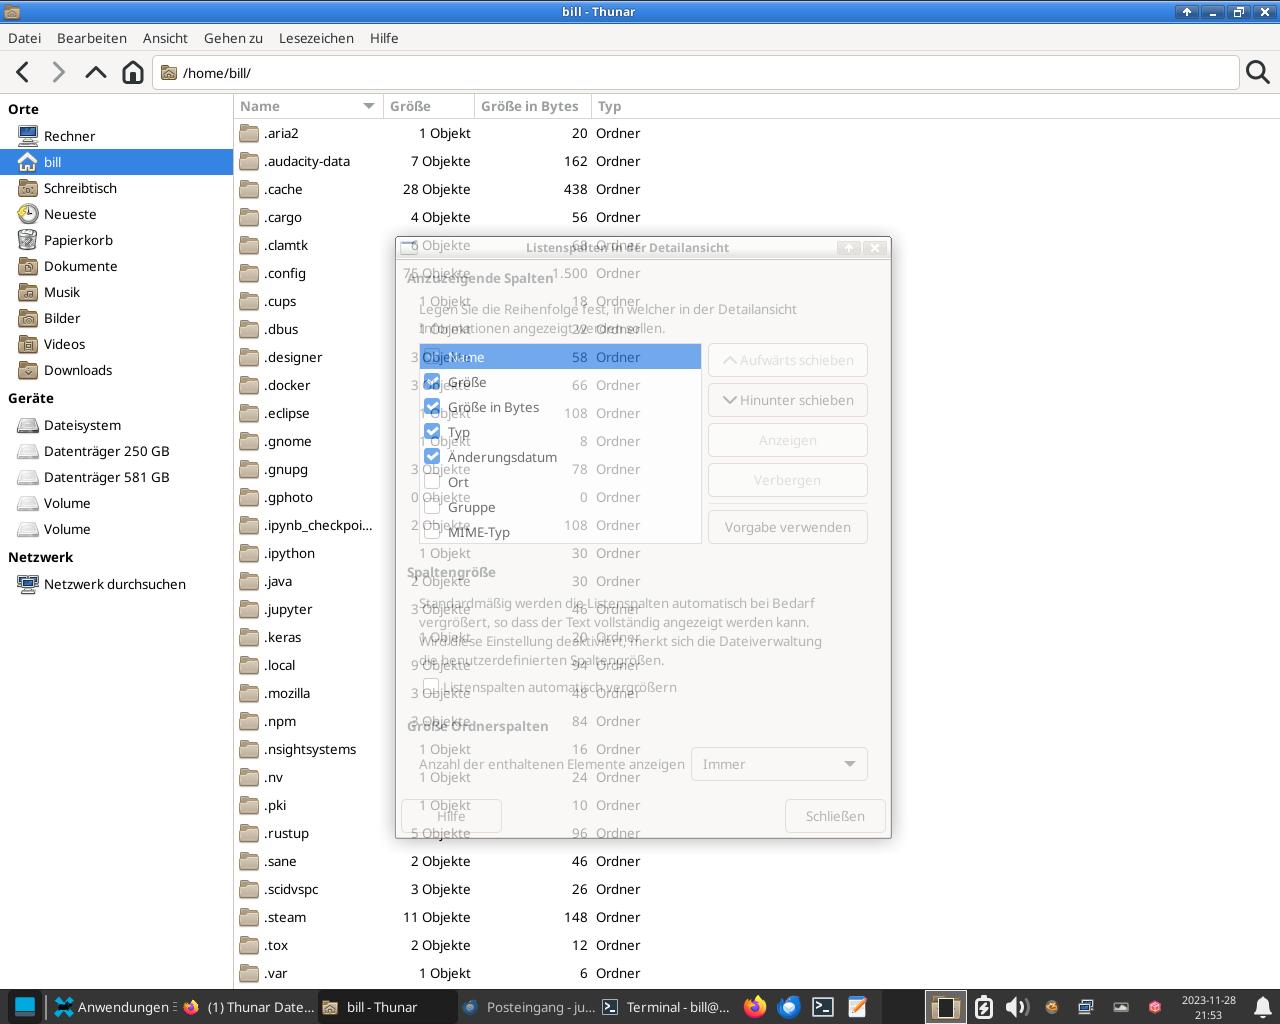
Task: Close the dialog with Schließen button
Action: (835, 816)
